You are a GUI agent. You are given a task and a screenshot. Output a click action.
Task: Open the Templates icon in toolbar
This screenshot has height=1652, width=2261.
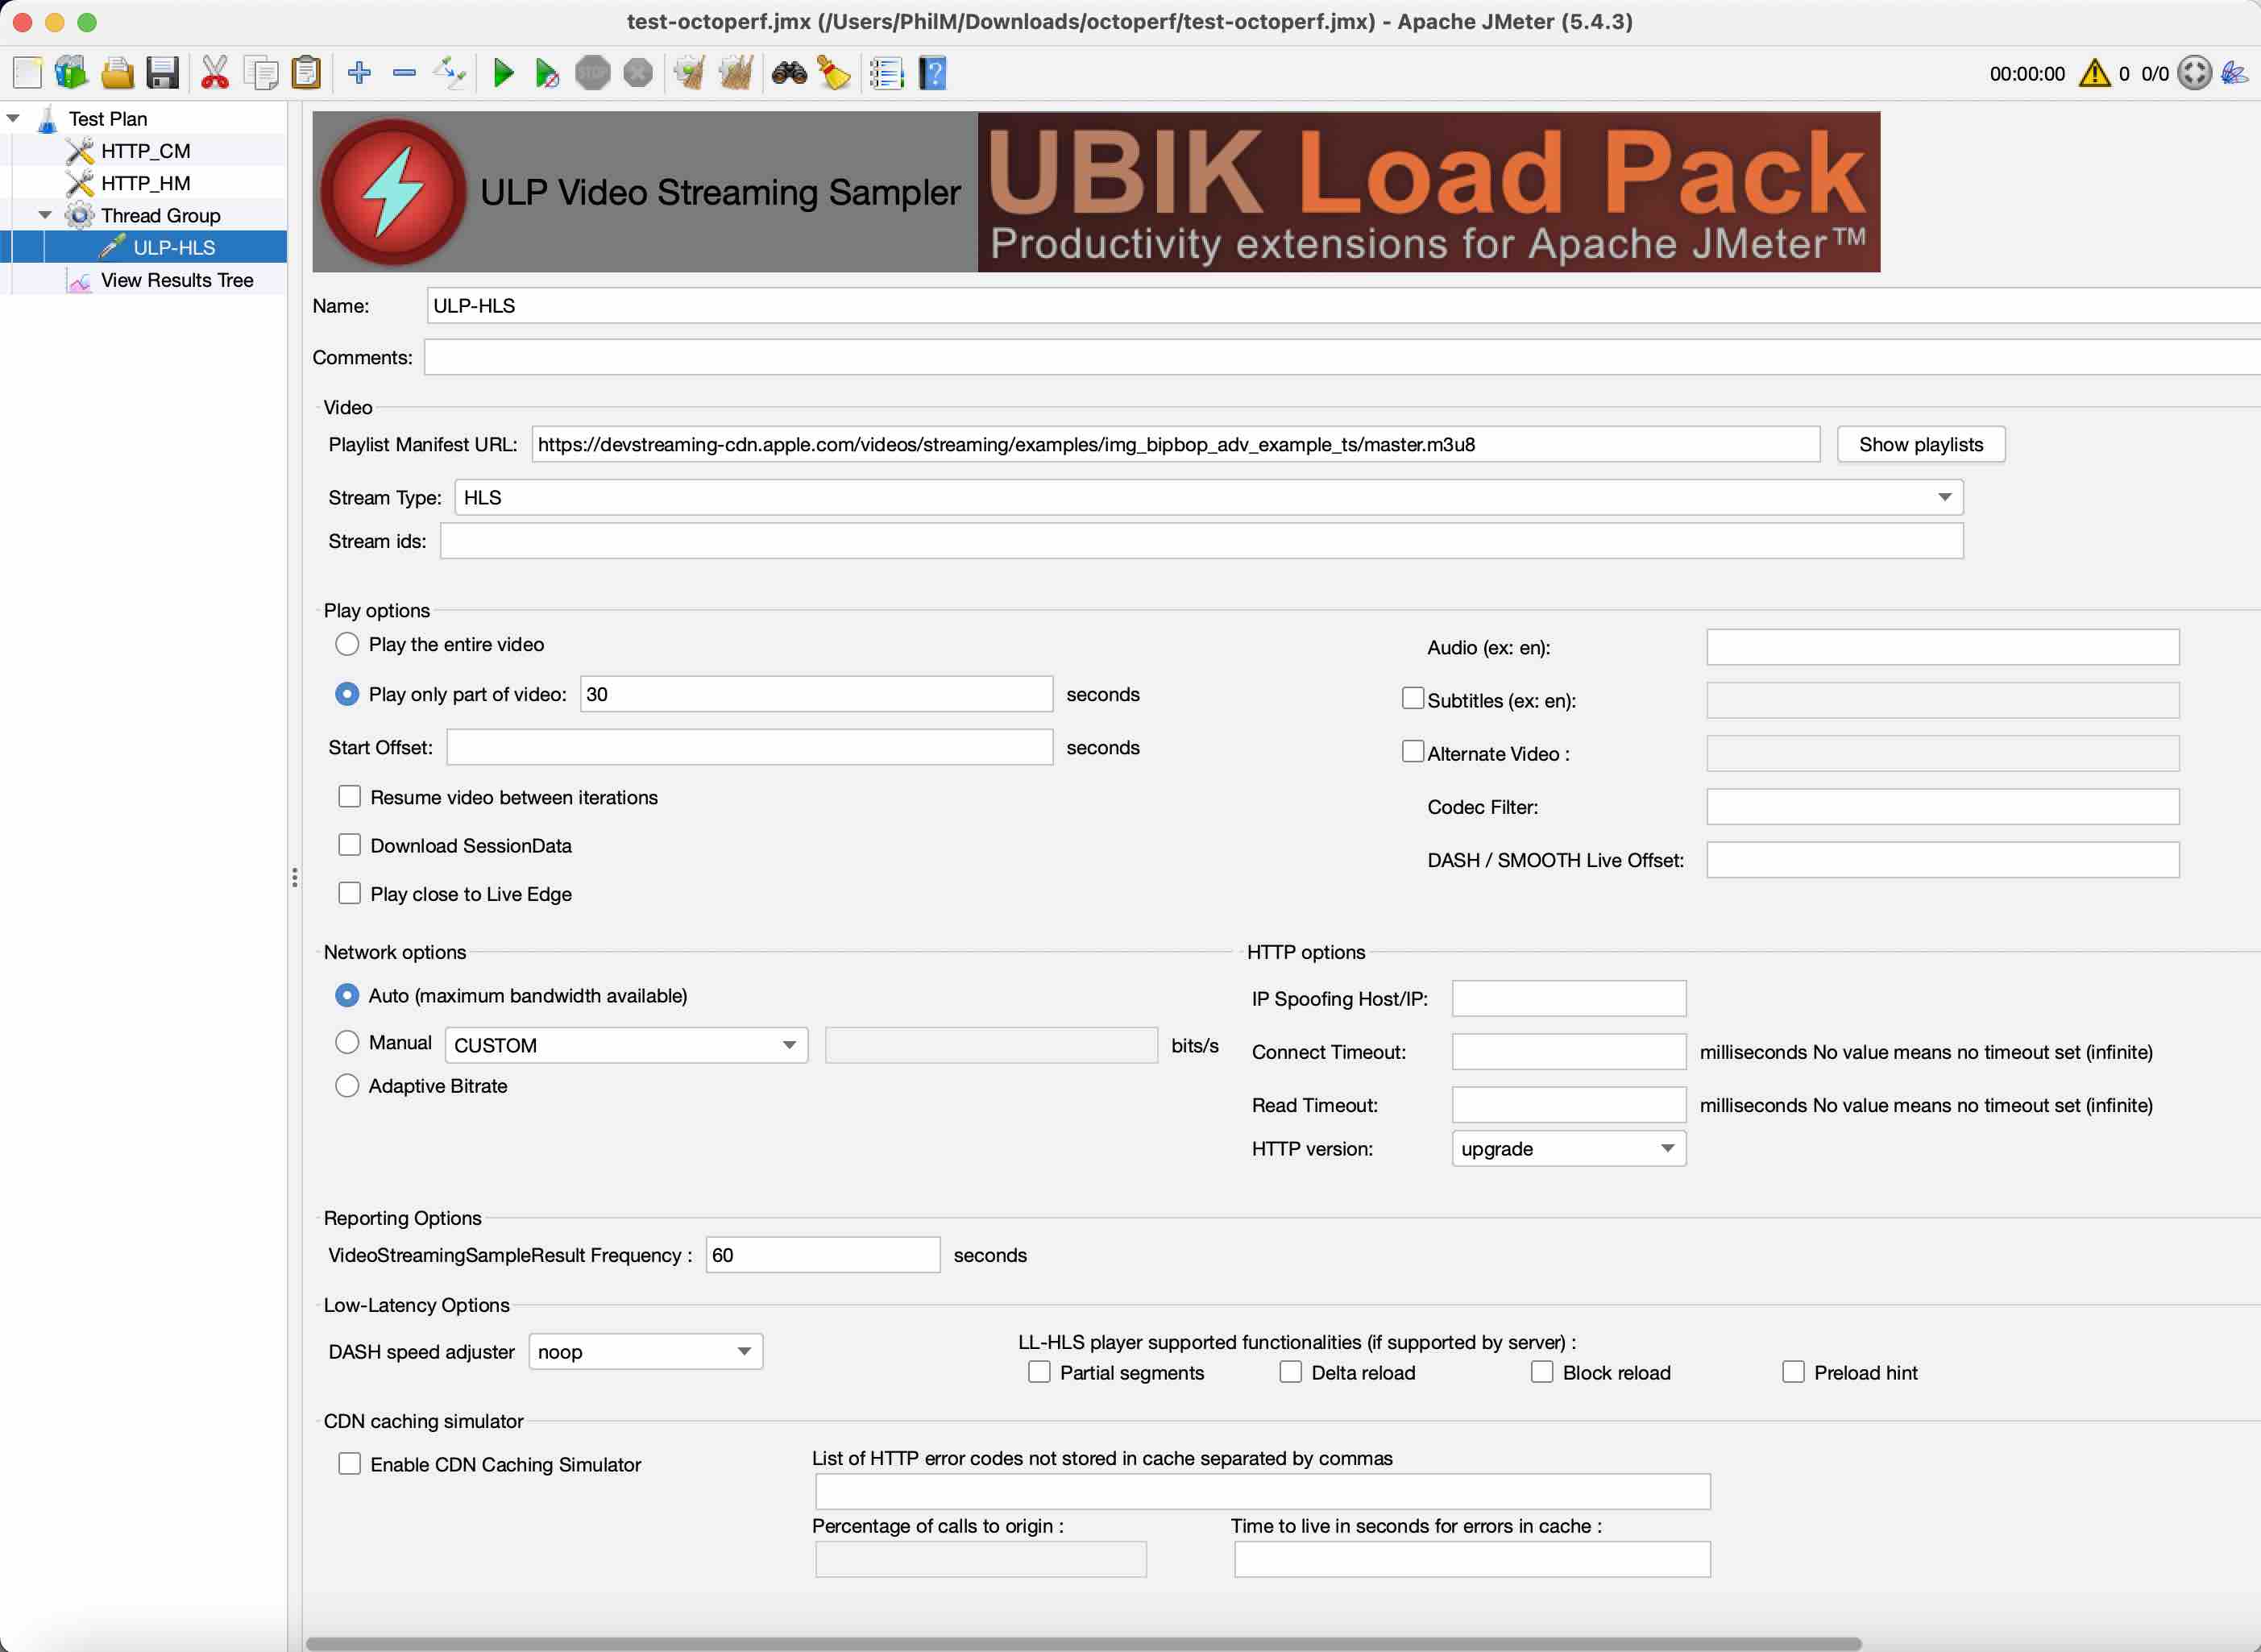(71, 73)
